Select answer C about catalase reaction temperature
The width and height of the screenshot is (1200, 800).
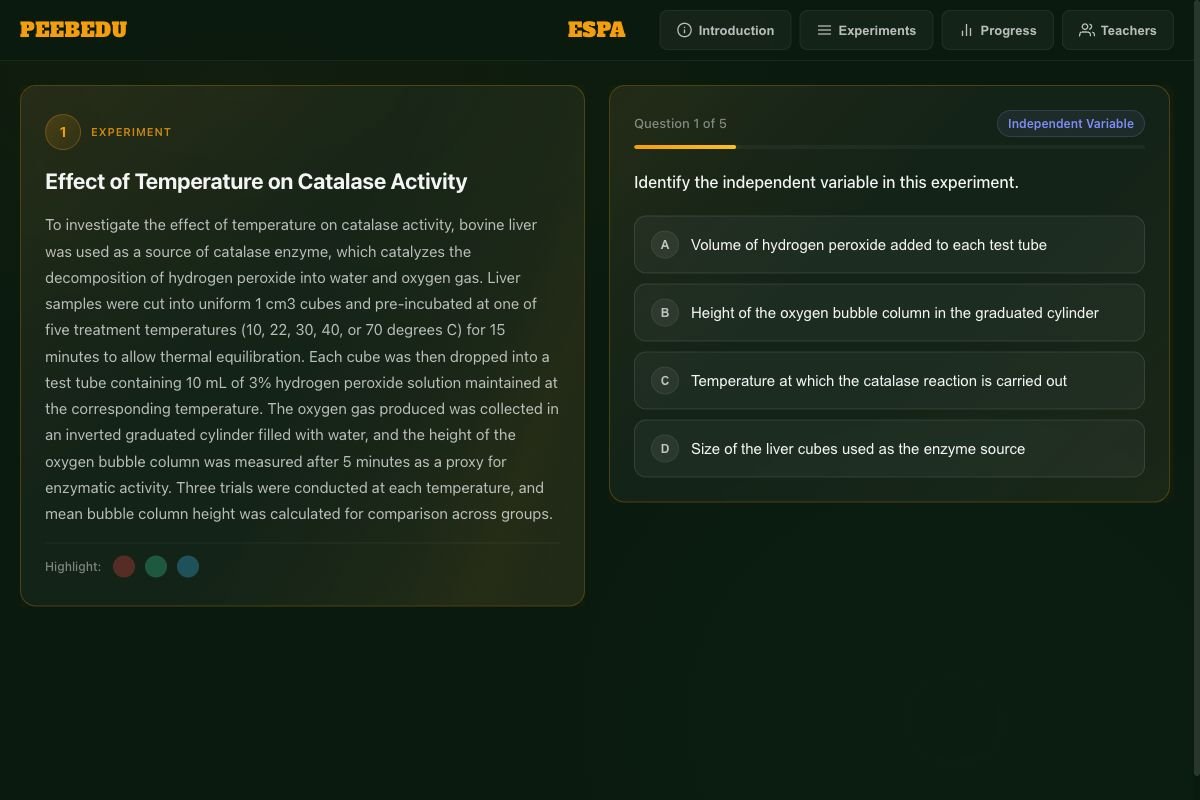point(888,380)
